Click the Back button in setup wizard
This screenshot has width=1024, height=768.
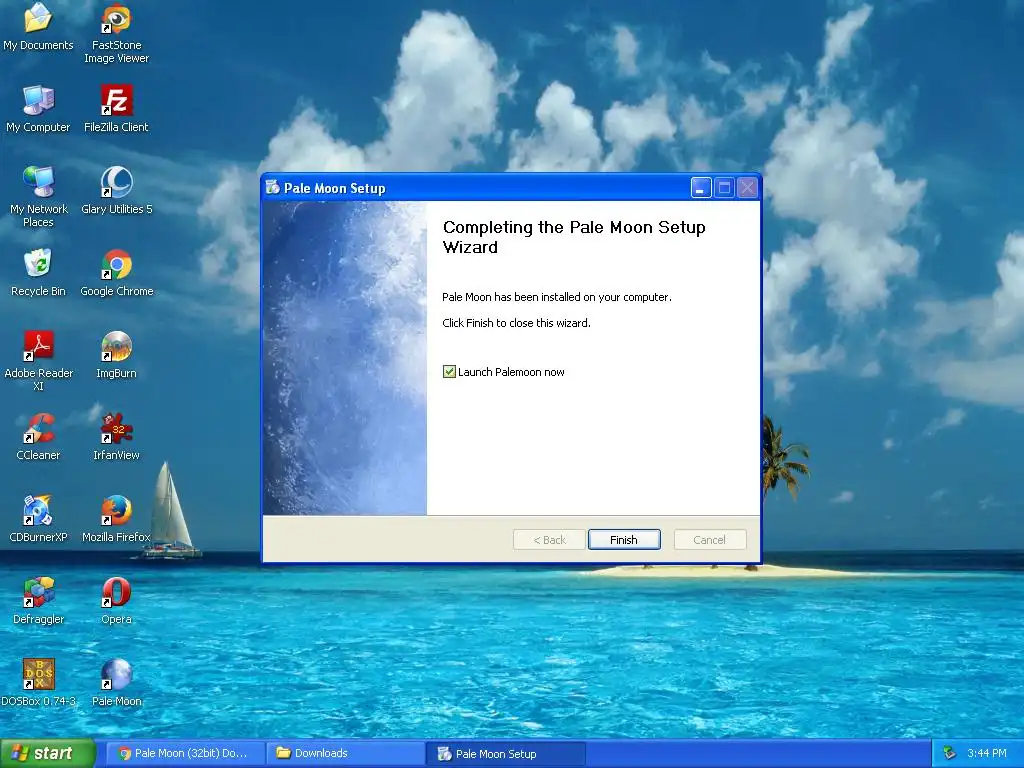point(549,539)
